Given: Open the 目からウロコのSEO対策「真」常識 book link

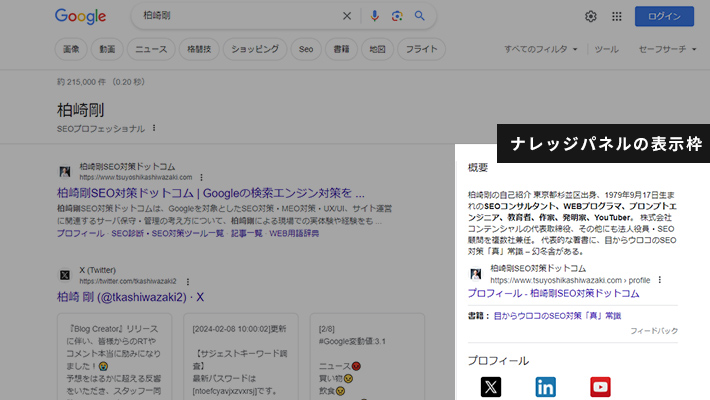Looking at the screenshot, I should tap(557, 316).
